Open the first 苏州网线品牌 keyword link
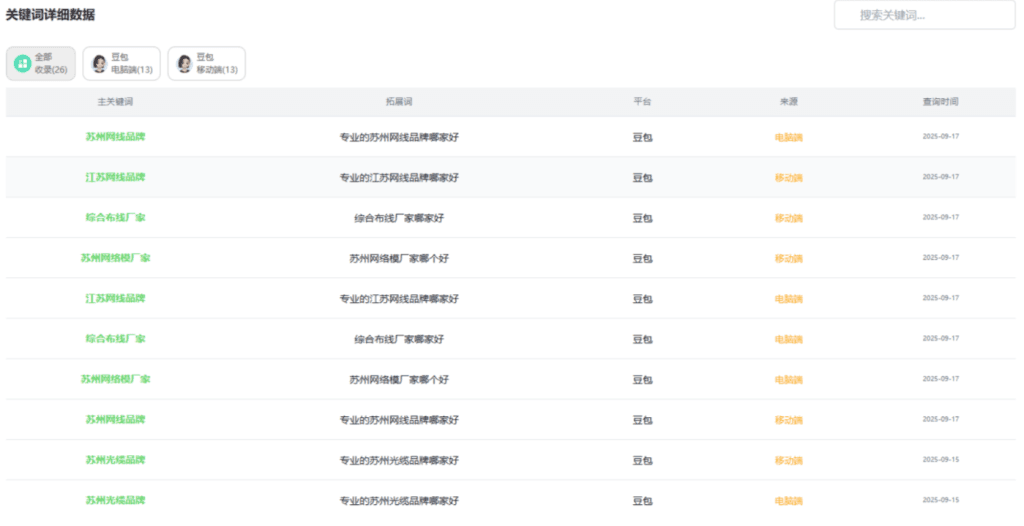Screen dimensions: 1024x526 tap(115, 137)
